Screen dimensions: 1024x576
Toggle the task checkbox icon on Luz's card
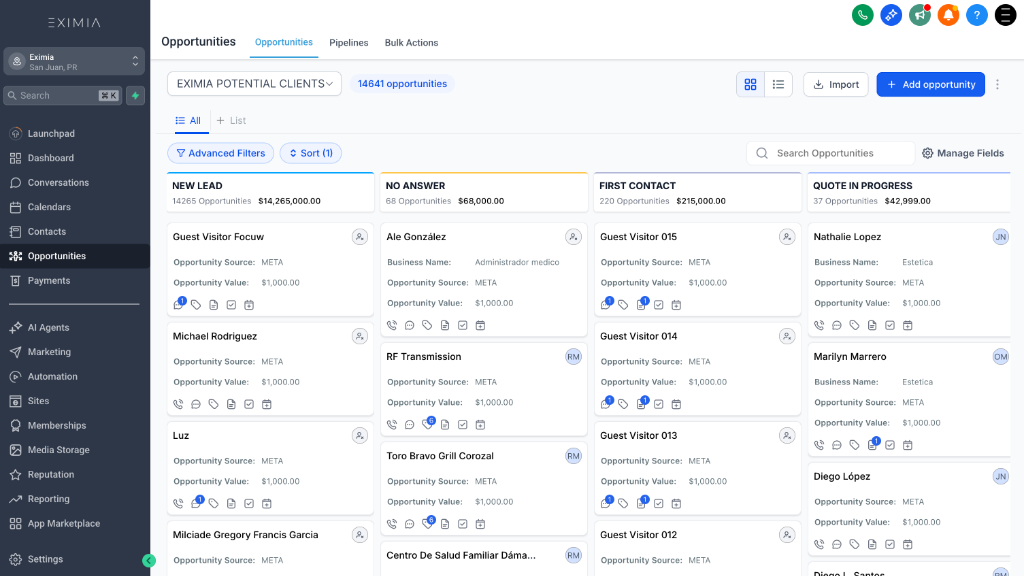[248, 503]
